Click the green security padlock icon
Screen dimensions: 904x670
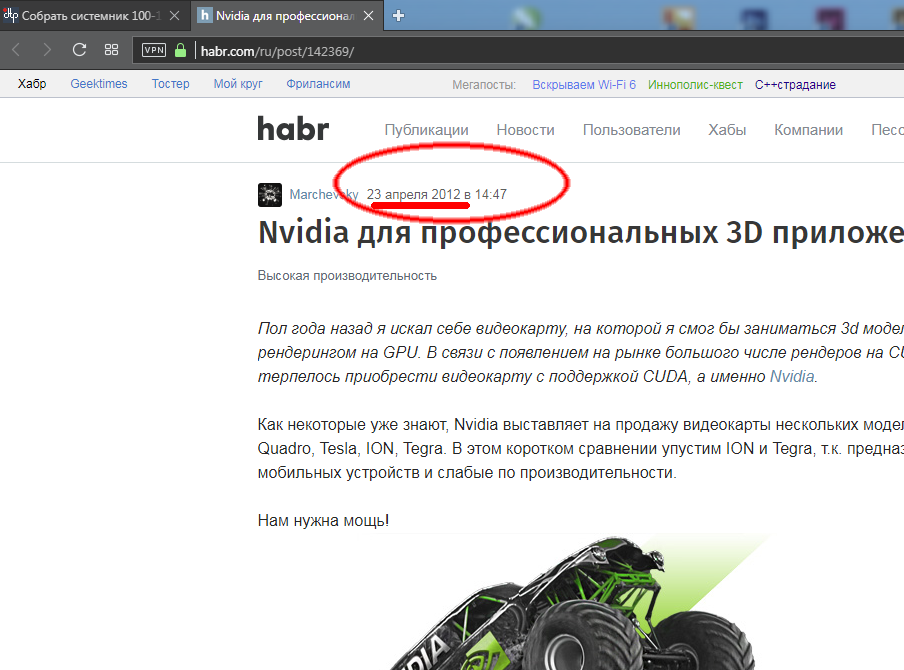pos(180,50)
